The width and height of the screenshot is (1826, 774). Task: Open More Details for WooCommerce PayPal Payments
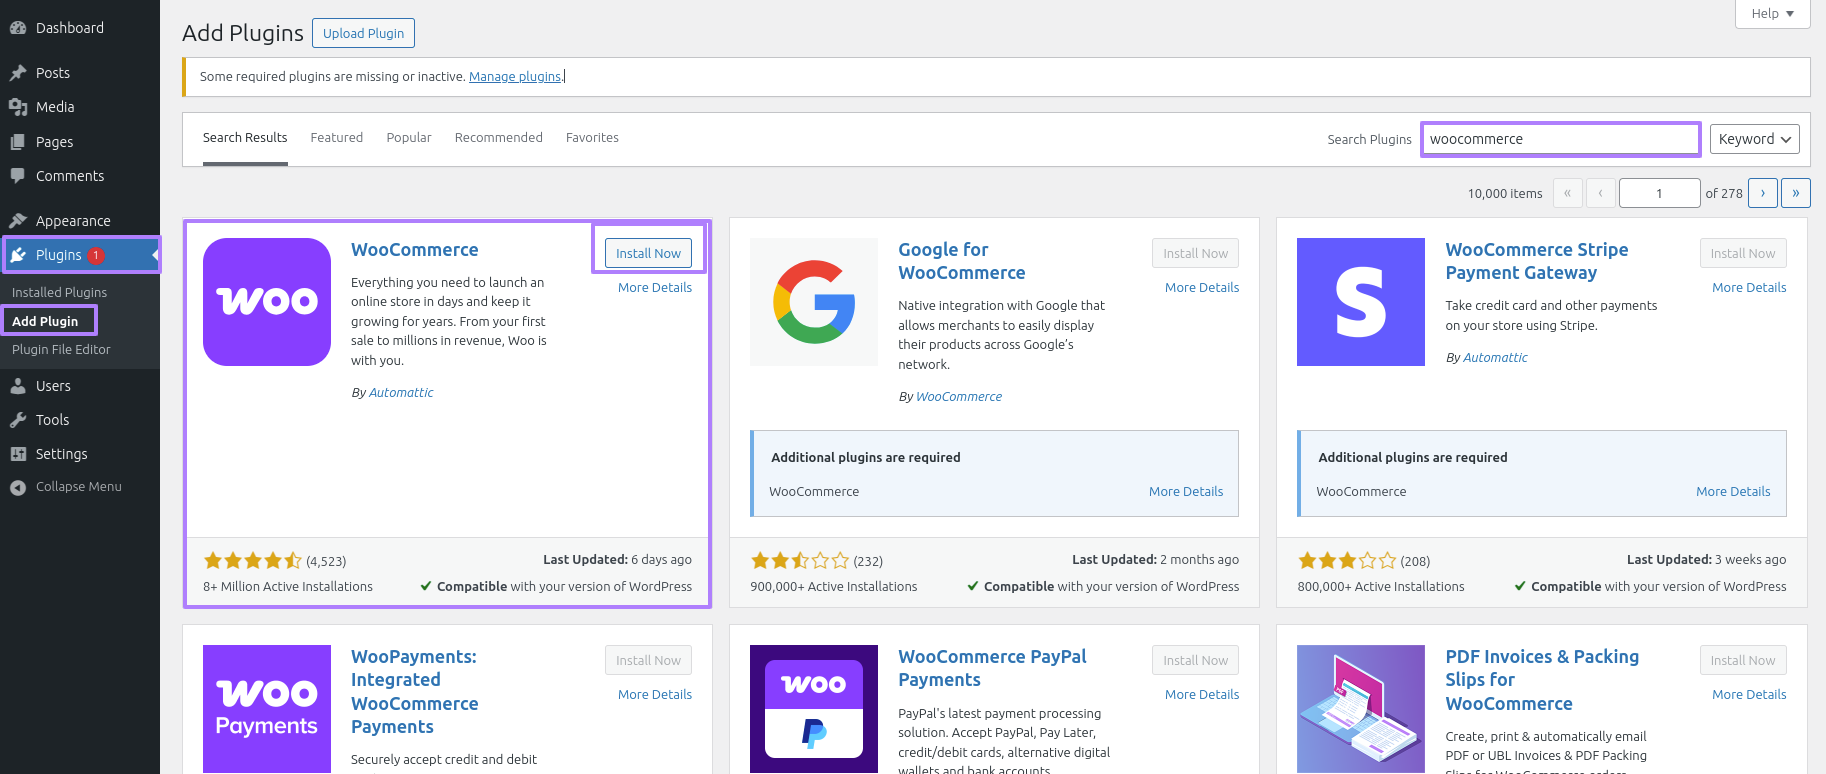click(x=1202, y=695)
